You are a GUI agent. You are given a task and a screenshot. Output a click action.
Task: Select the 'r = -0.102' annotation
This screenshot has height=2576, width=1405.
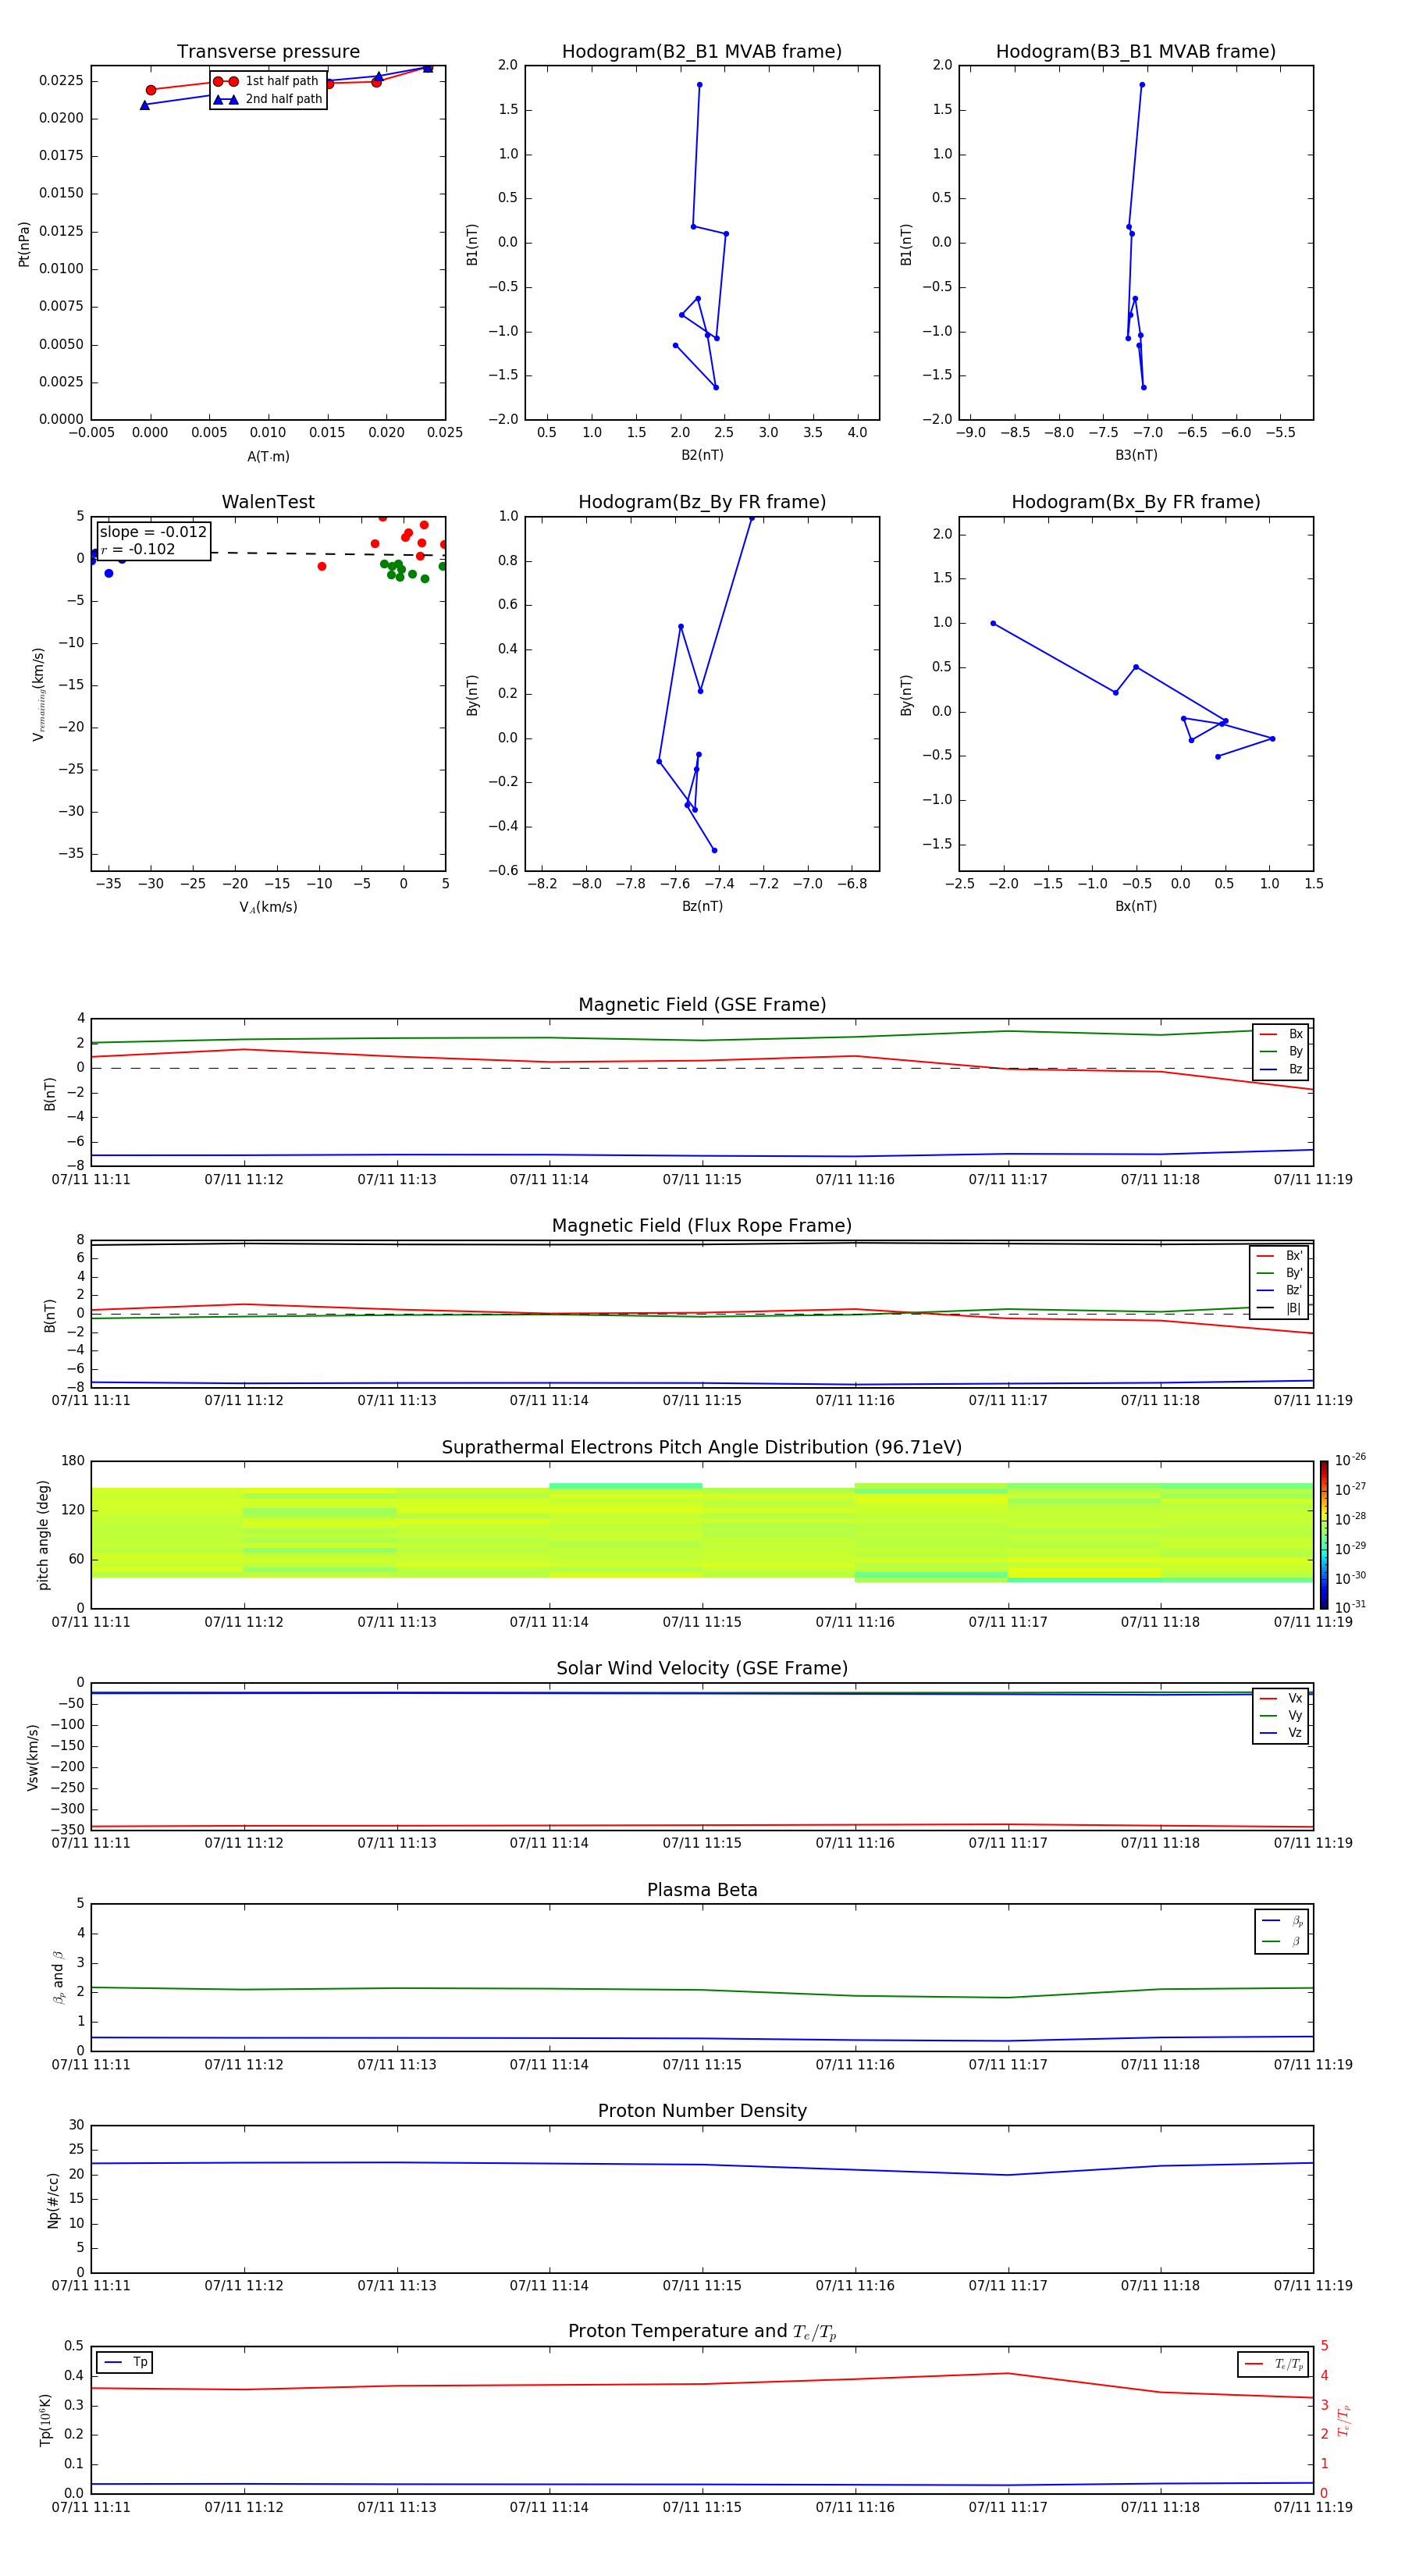(138, 549)
